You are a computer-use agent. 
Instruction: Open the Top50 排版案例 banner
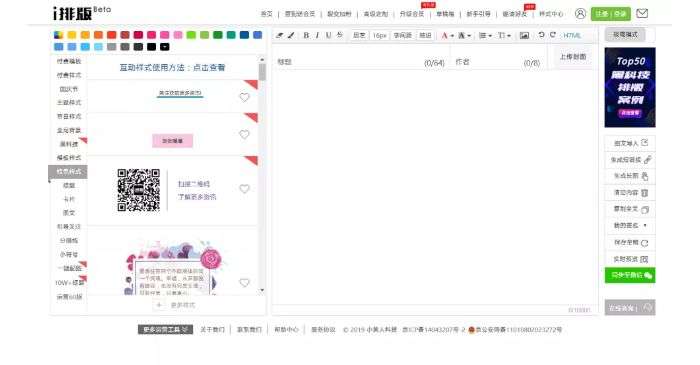[x=630, y=87]
